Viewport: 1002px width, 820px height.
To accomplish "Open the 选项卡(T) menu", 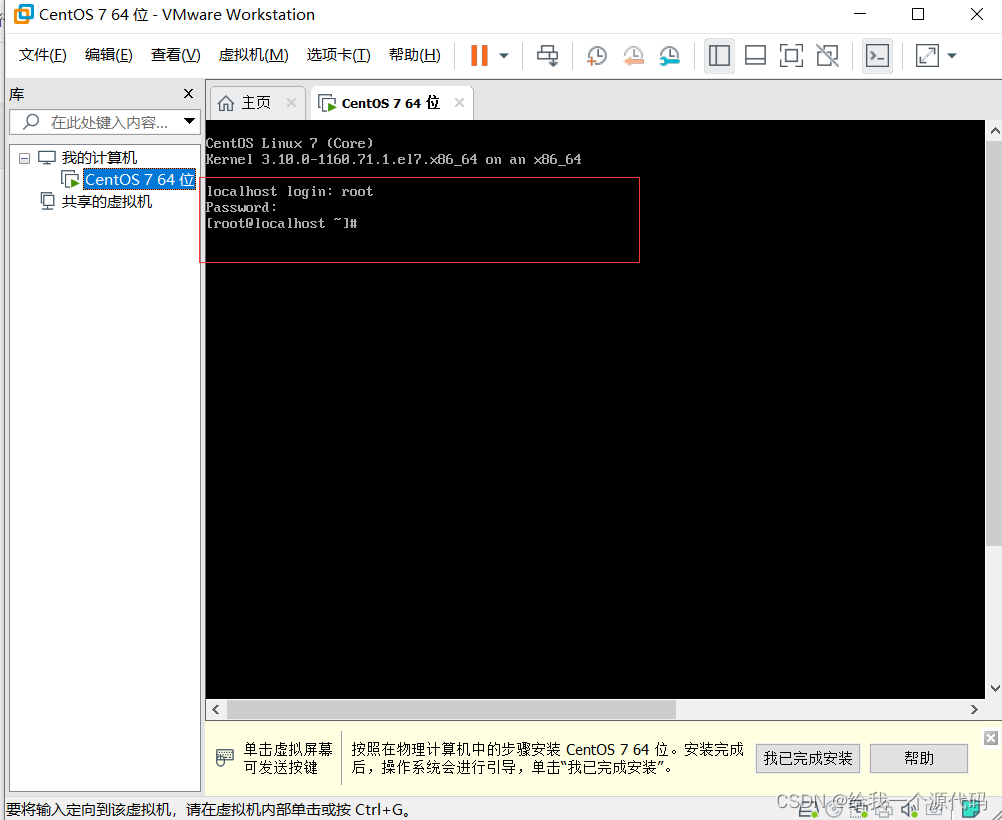I will [339, 55].
